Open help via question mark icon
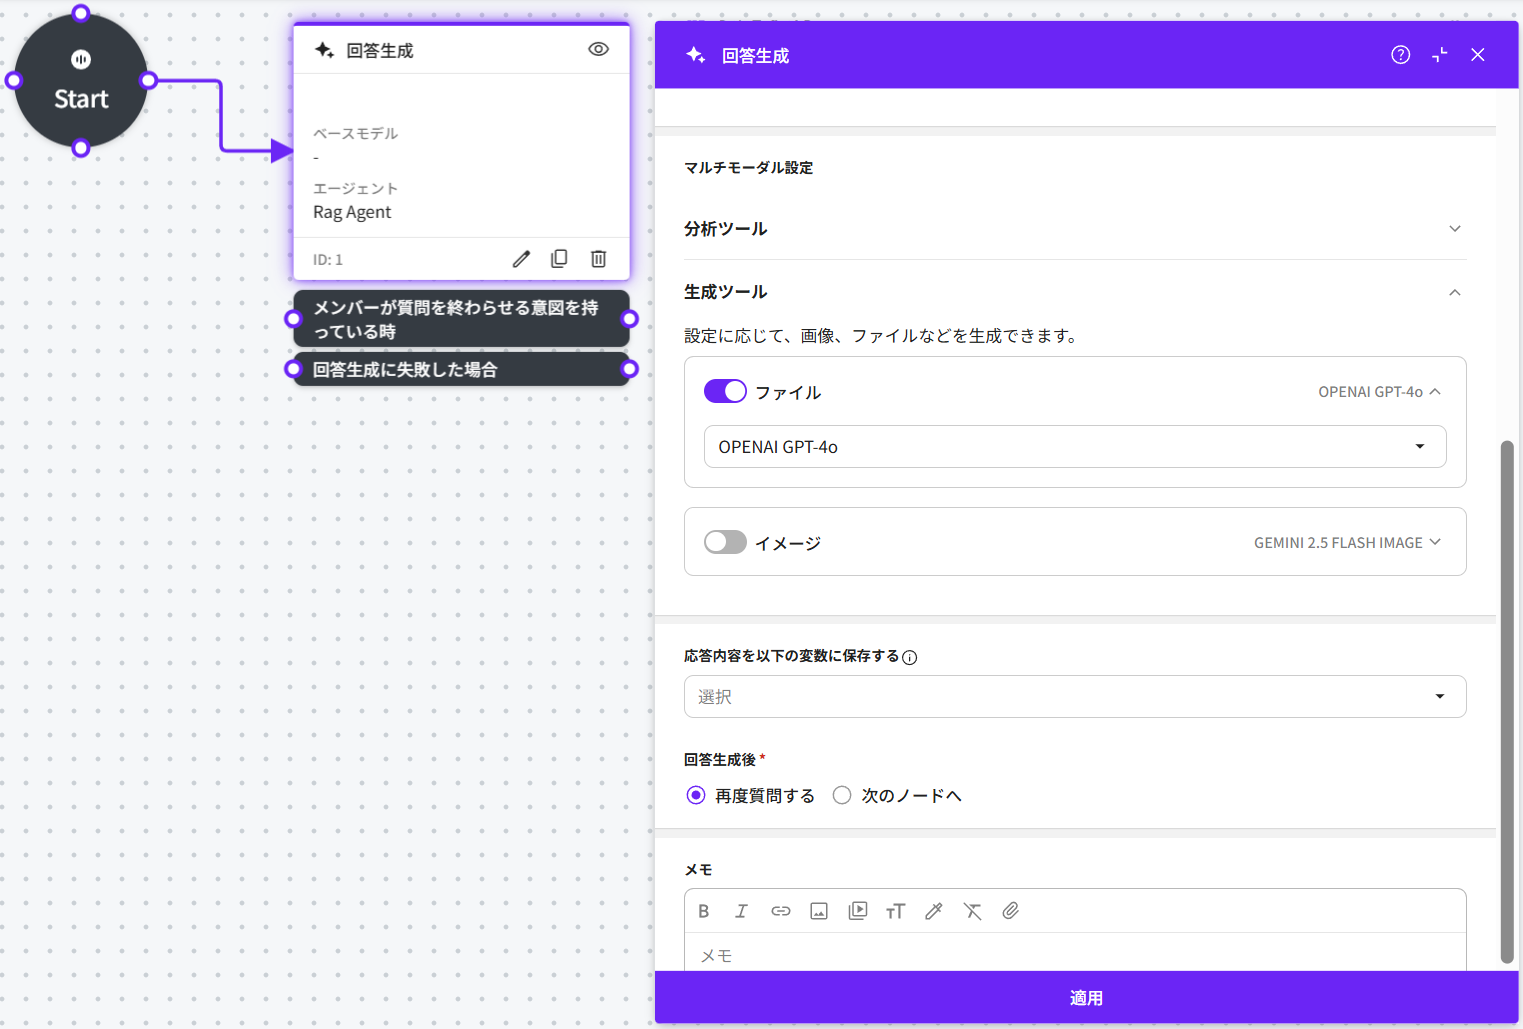This screenshot has height=1029, width=1523. 1400,55
